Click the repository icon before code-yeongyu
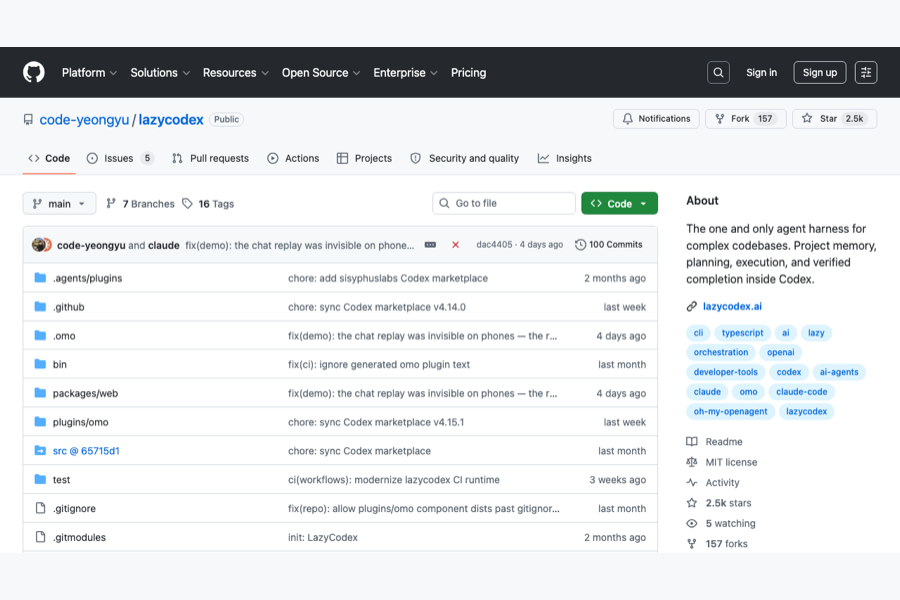Viewport: 900px width, 600px height. tap(28, 119)
